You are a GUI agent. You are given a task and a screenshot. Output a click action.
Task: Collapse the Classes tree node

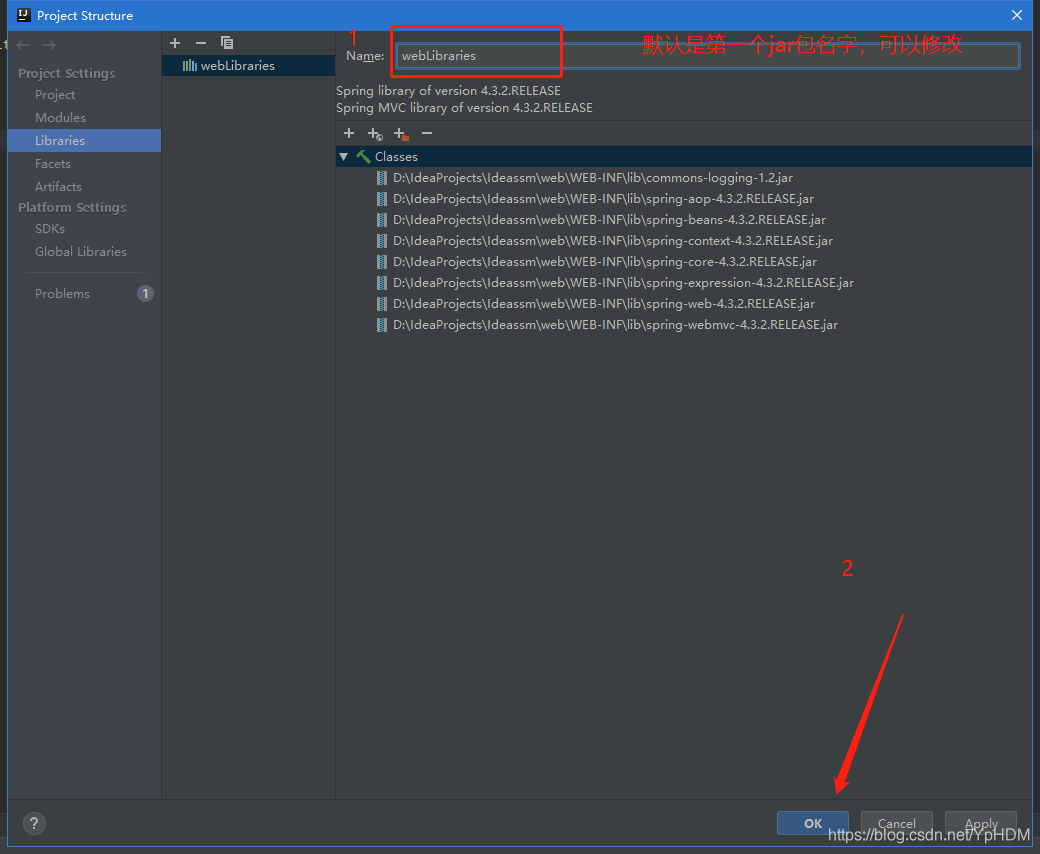point(344,157)
